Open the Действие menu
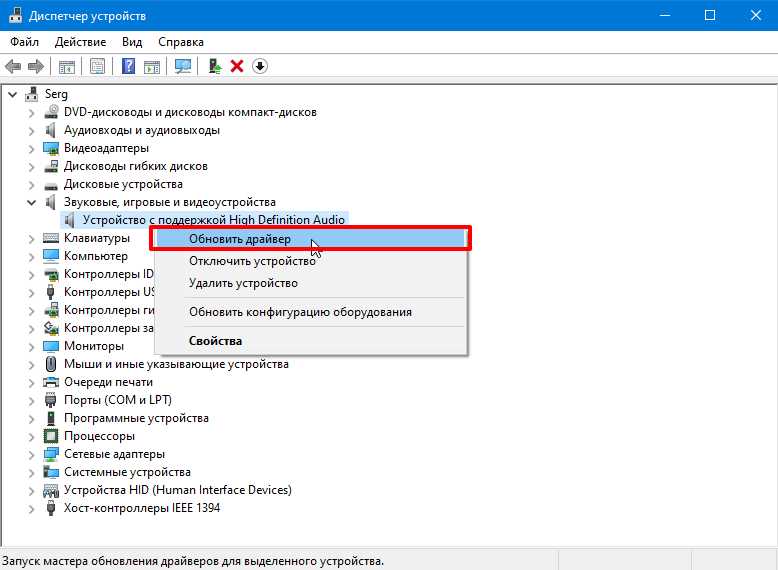This screenshot has width=778, height=570. pyautogui.click(x=80, y=42)
